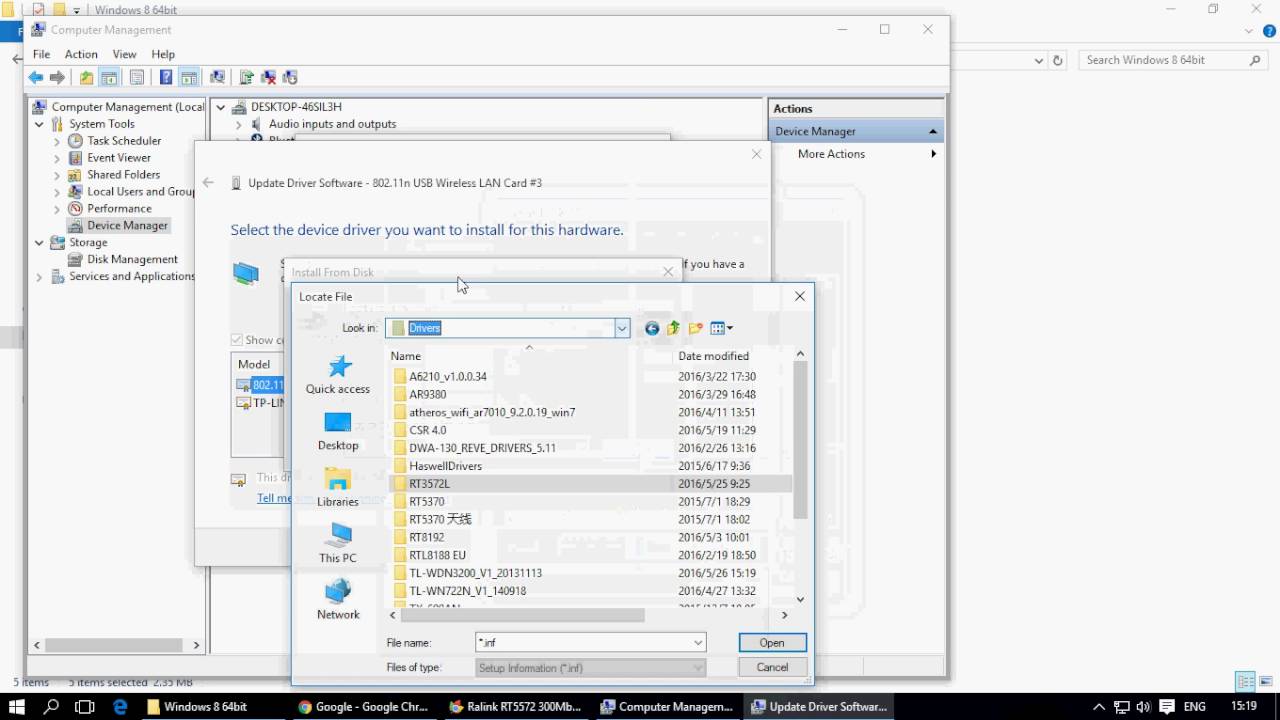1280x720 pixels.
Task: Open the Look in Drivers dropdown
Action: click(x=622, y=328)
